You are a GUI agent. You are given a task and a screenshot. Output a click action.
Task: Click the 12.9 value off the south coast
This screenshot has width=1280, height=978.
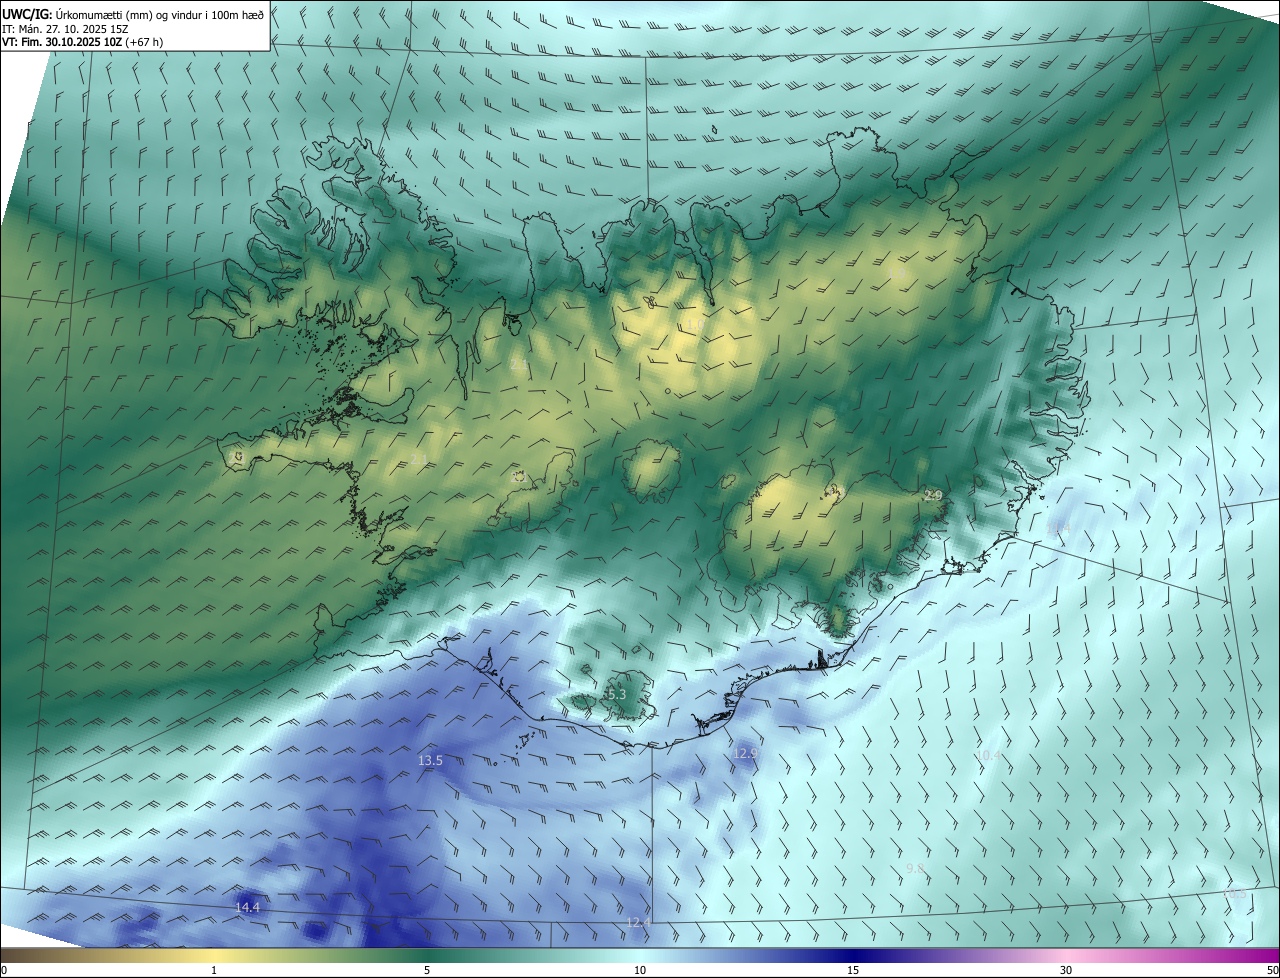click(x=745, y=753)
